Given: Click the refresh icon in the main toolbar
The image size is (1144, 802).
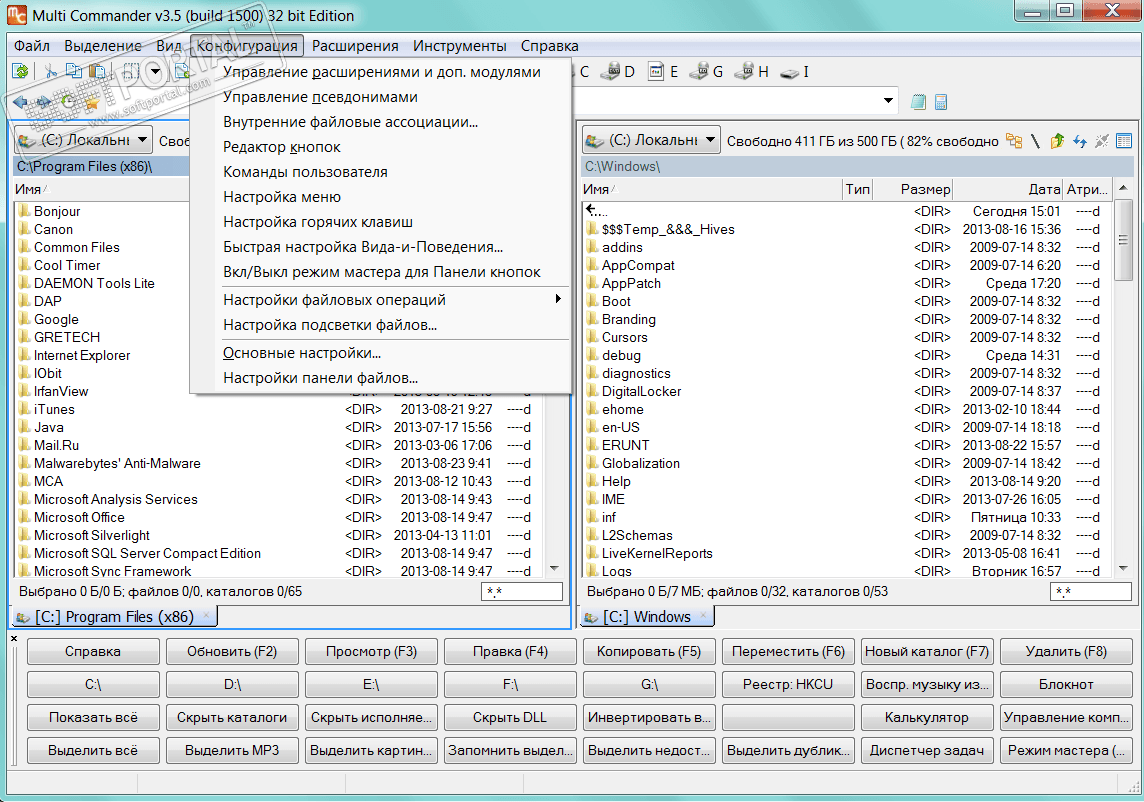Looking at the screenshot, I should pos(21,71).
